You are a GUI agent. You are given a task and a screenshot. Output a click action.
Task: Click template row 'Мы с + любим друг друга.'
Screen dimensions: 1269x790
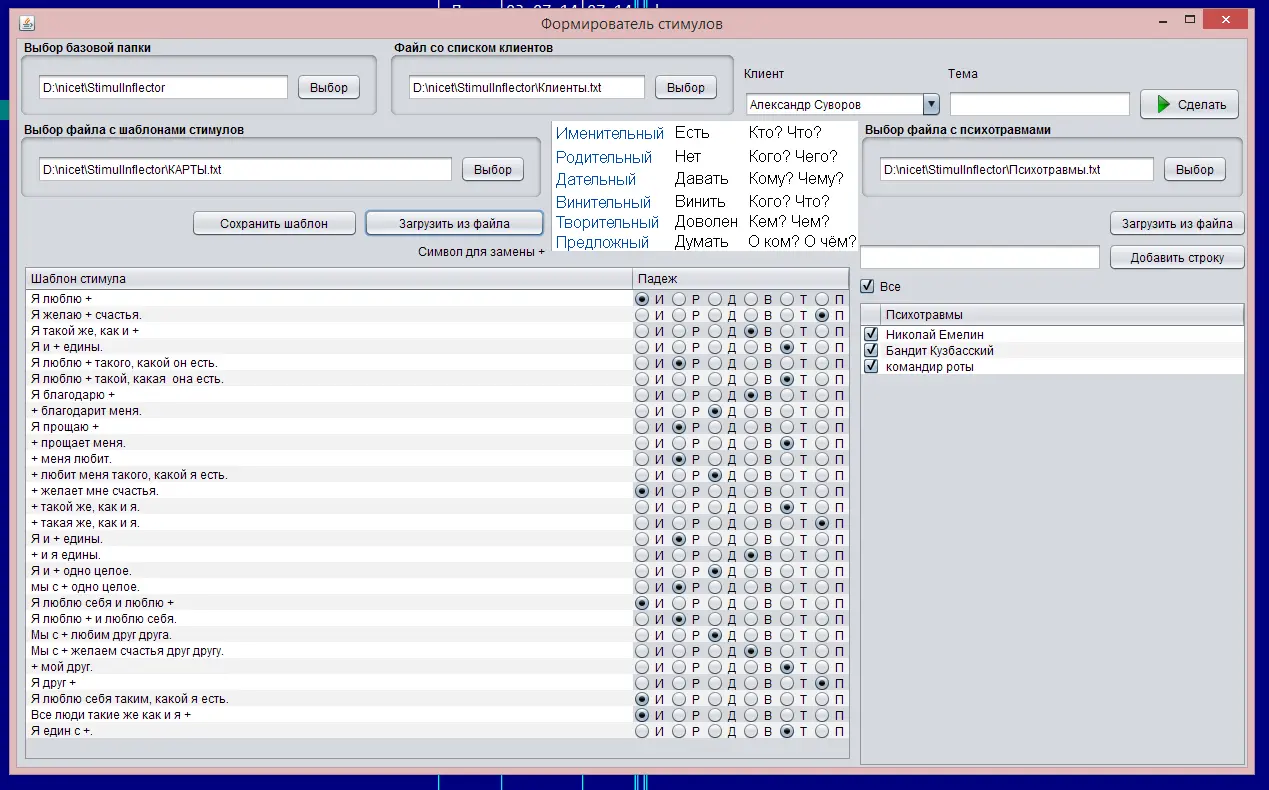point(329,634)
